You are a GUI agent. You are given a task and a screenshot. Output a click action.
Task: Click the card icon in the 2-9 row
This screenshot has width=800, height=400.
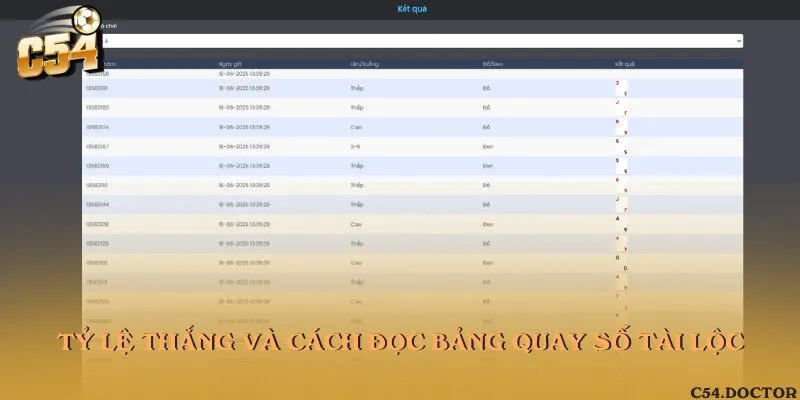tap(617, 141)
